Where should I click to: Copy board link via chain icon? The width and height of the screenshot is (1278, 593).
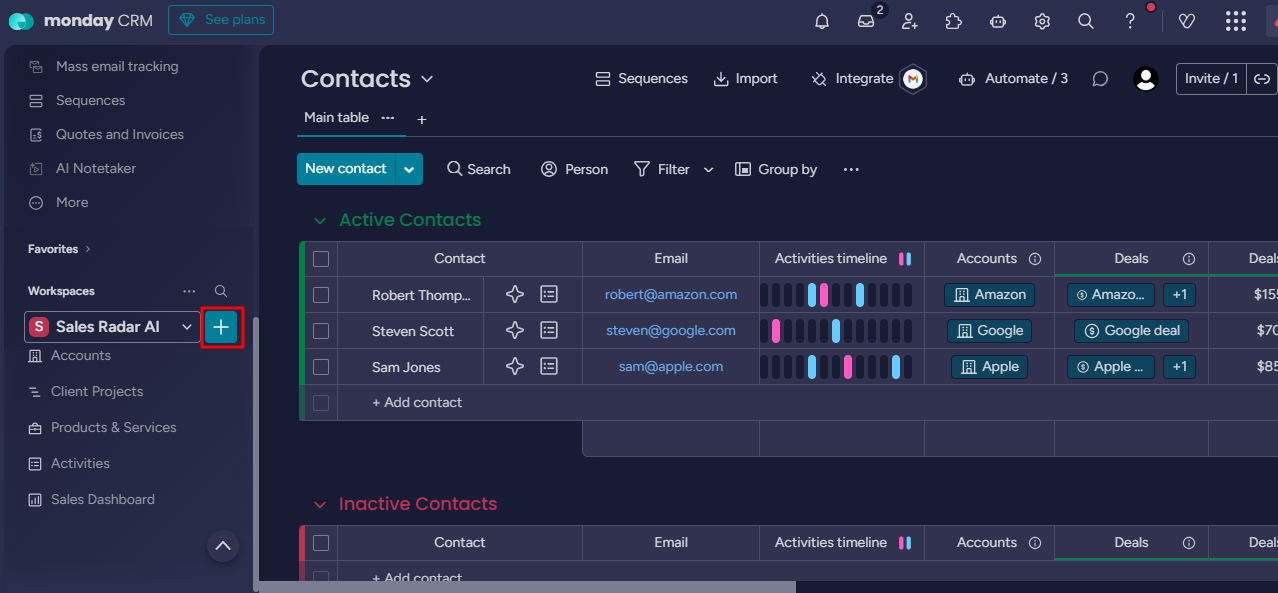(1262, 79)
